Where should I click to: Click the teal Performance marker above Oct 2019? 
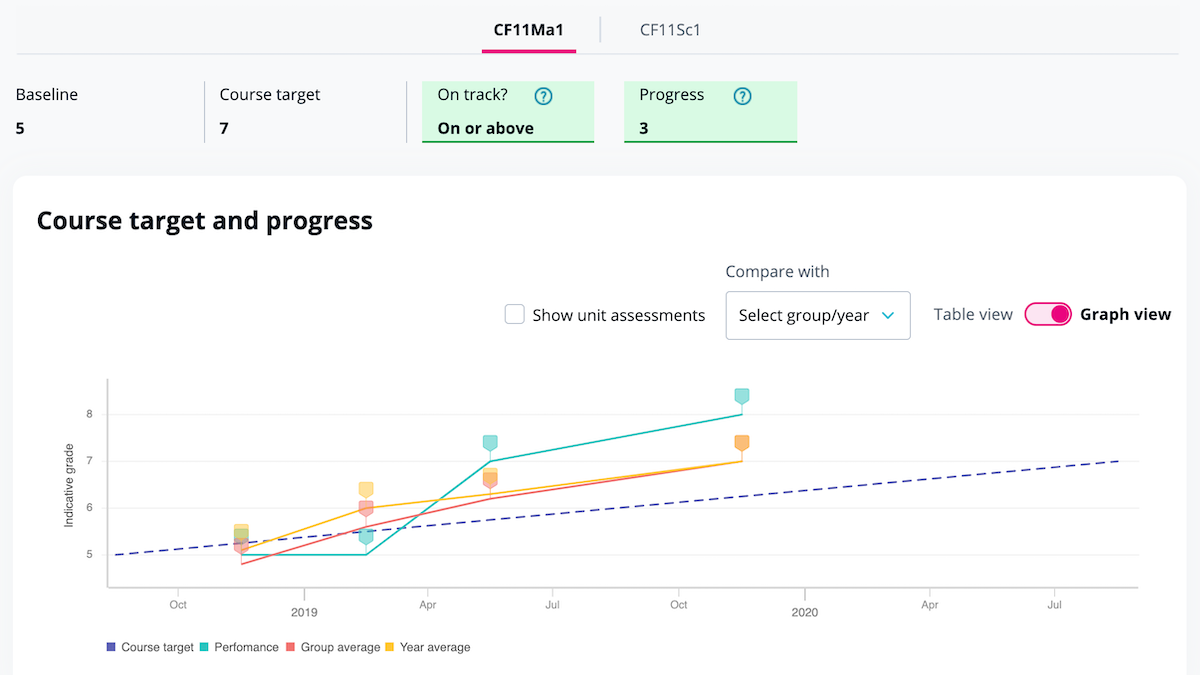point(741,395)
